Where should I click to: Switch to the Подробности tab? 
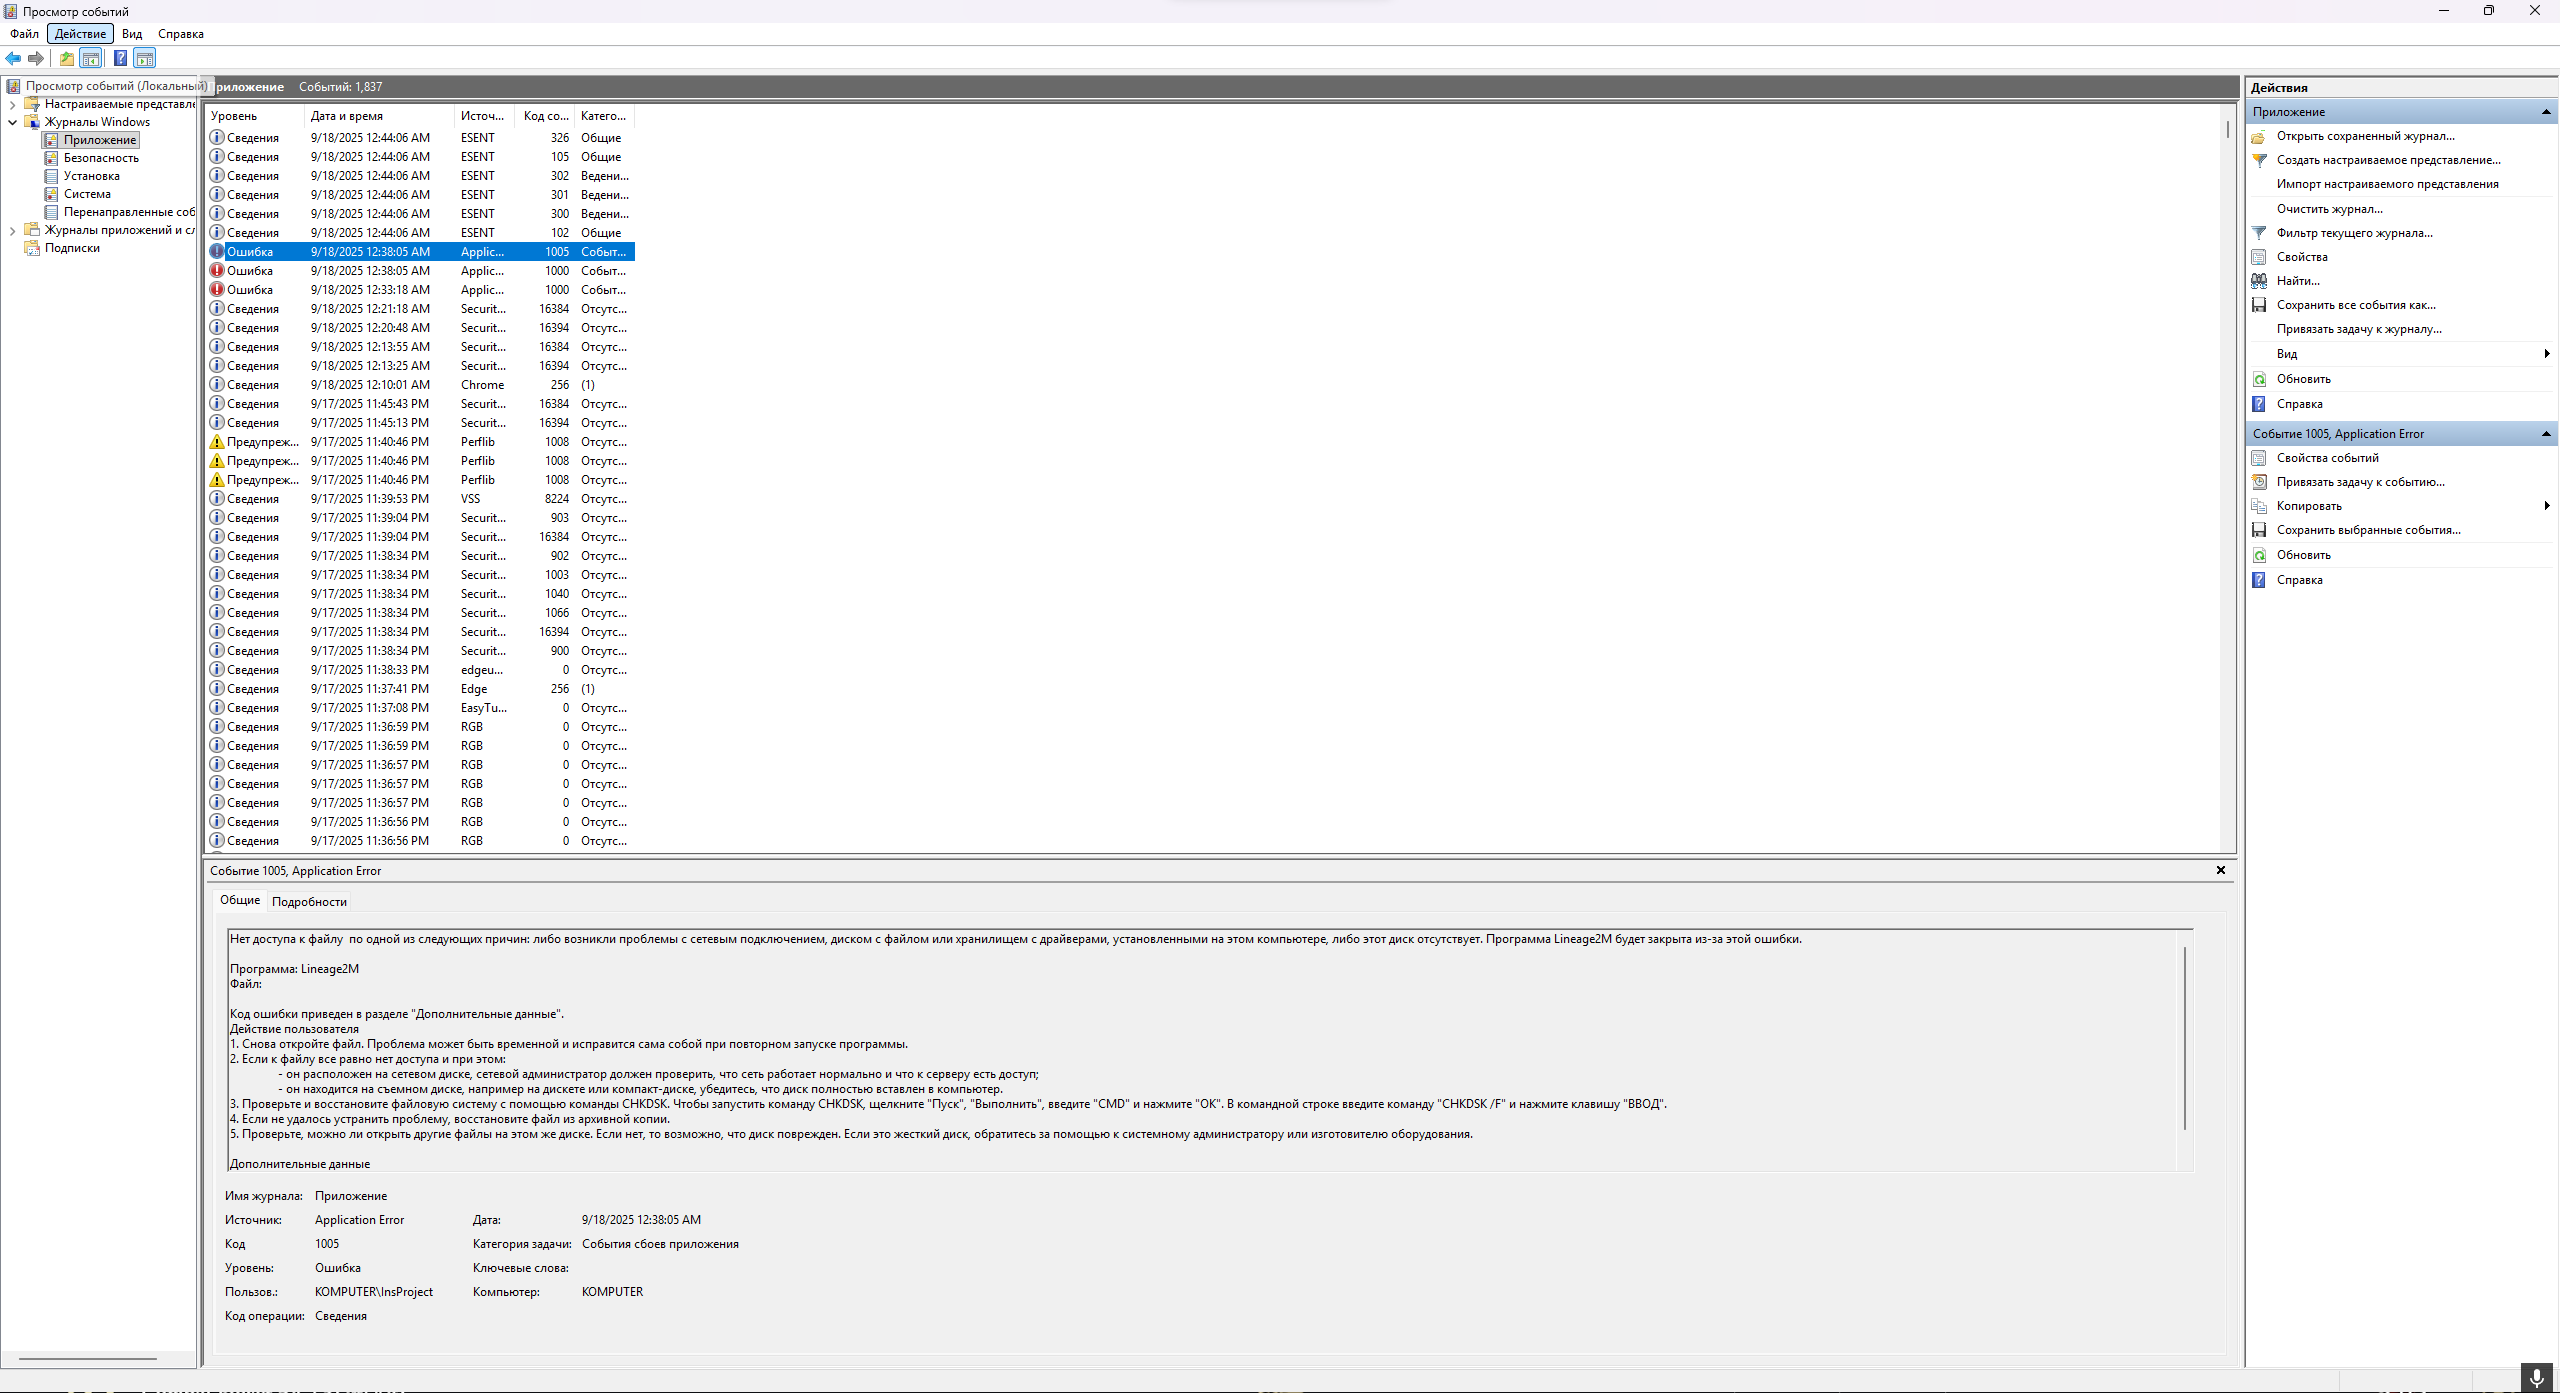coord(309,902)
